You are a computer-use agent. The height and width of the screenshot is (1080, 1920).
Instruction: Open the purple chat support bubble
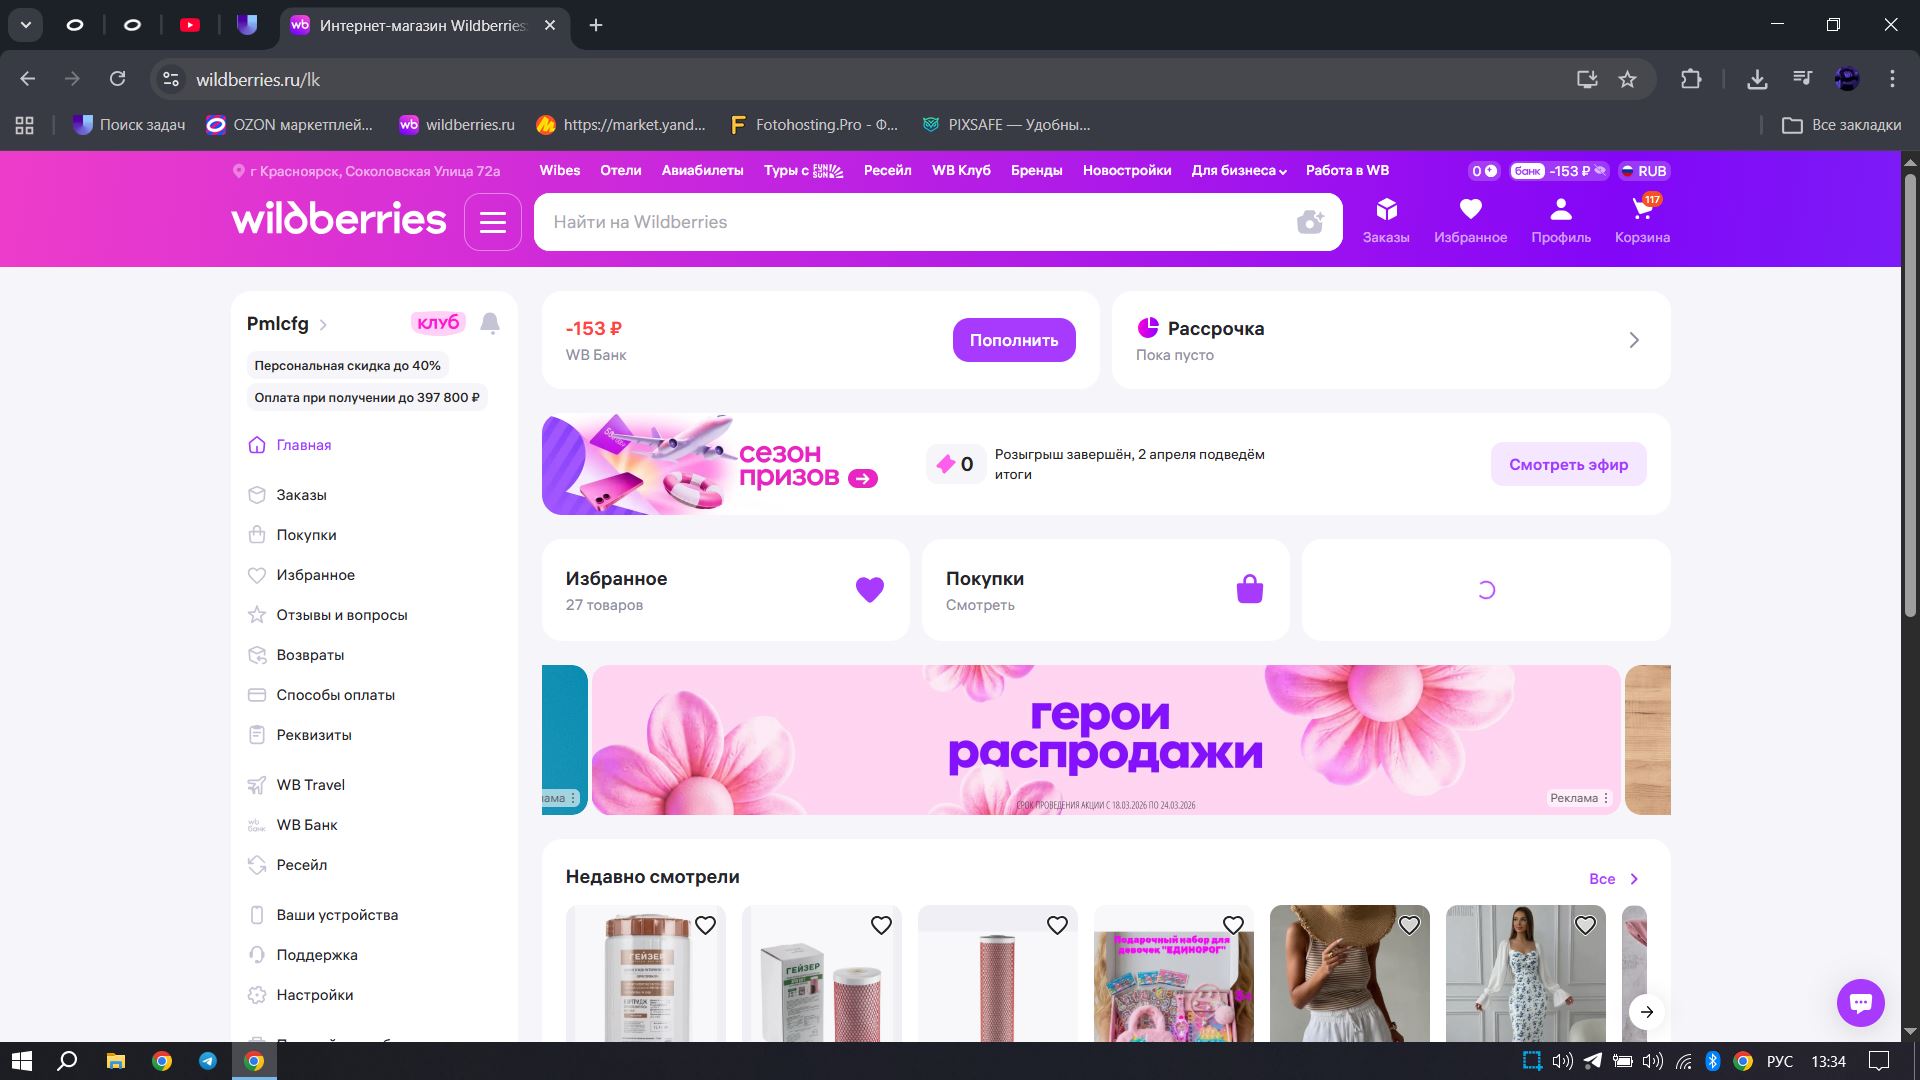1860,1002
